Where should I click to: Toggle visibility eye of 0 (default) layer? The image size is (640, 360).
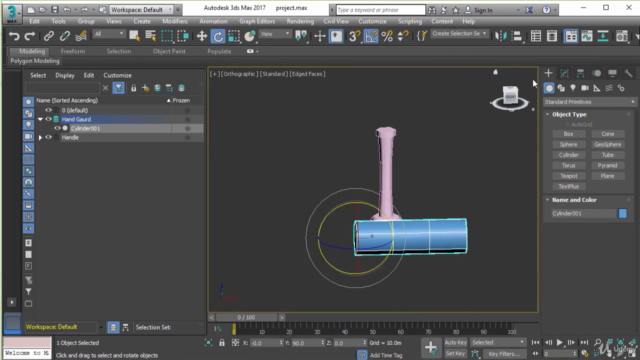click(48, 110)
